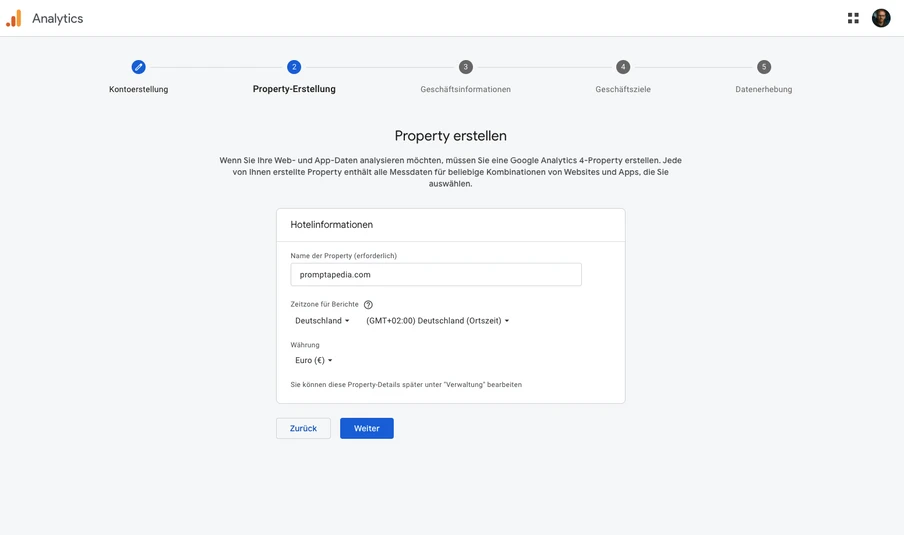The width and height of the screenshot is (904, 535).
Task: Click the pencil icon for Kontoerstellung step
Action: [x=138, y=67]
